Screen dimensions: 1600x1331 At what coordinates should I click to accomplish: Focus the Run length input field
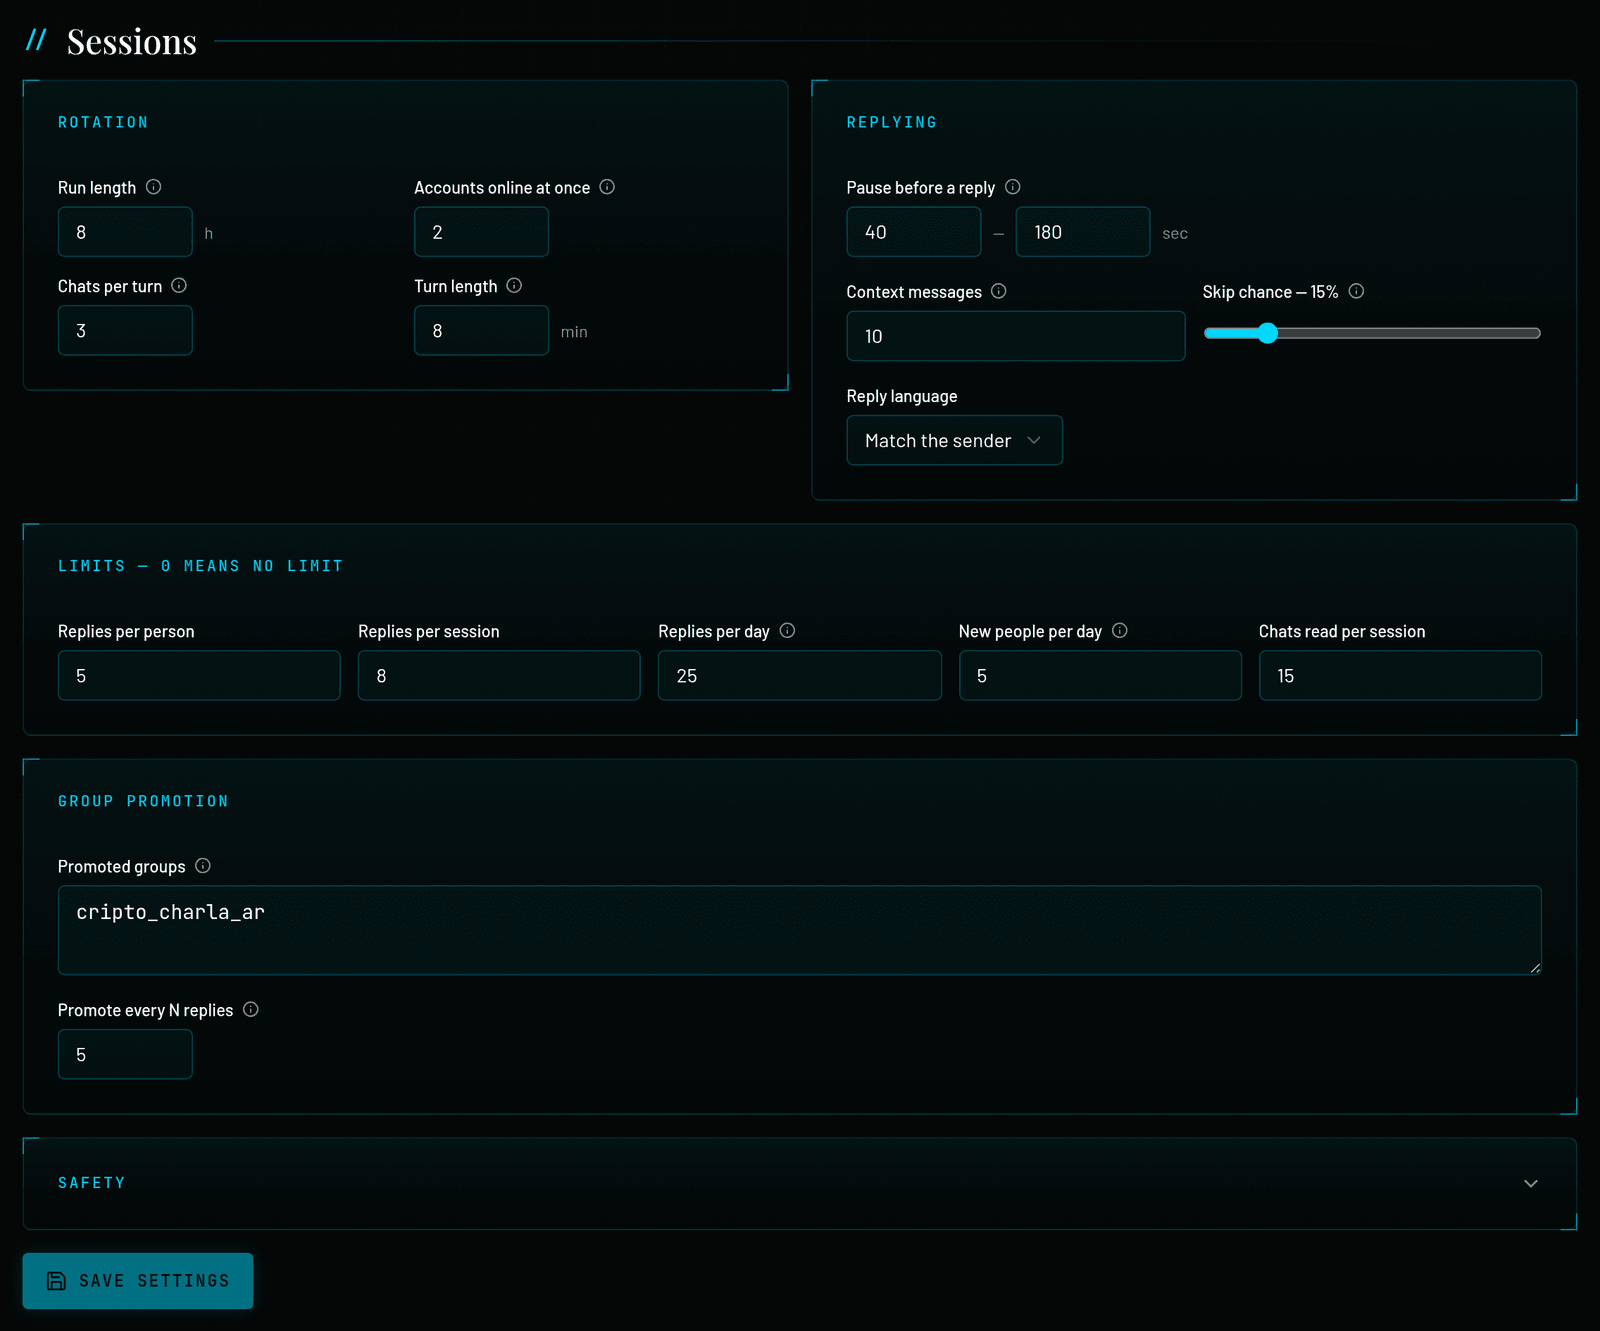click(x=125, y=232)
